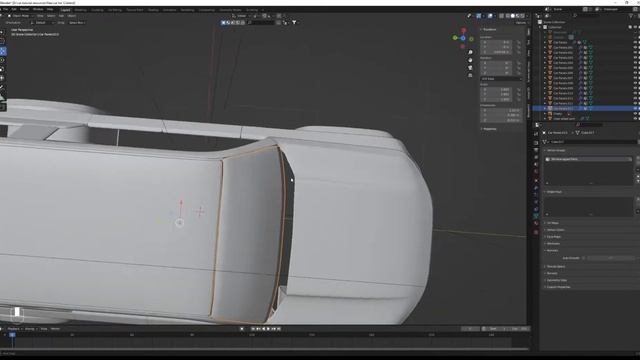Expand the UV Maps panel

[x=552, y=223]
